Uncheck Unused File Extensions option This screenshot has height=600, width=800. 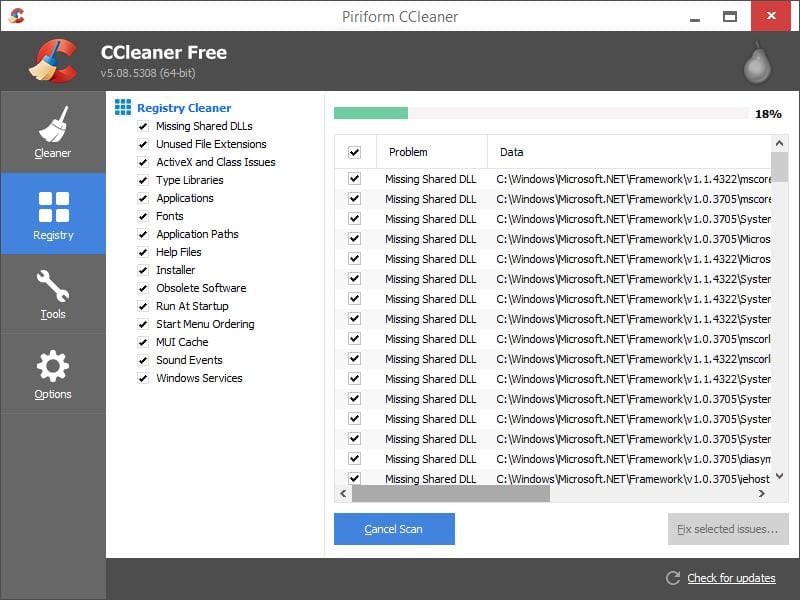coord(143,144)
